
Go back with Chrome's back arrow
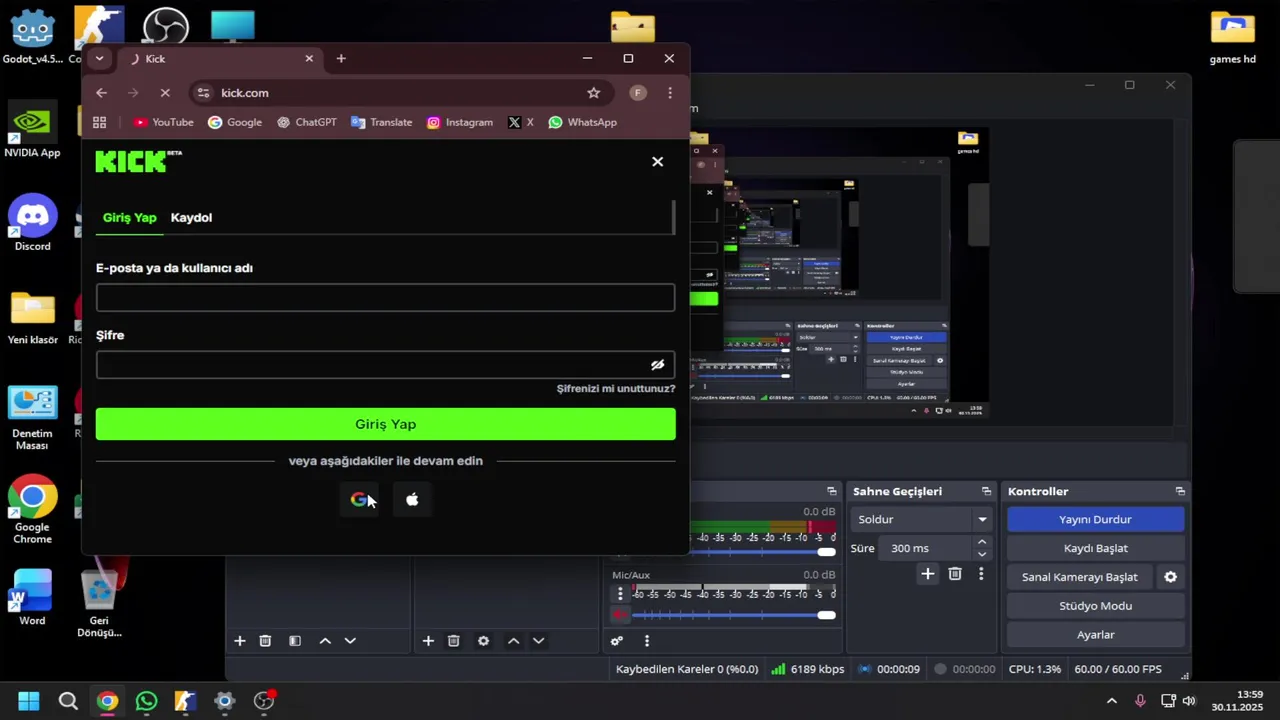101,93
